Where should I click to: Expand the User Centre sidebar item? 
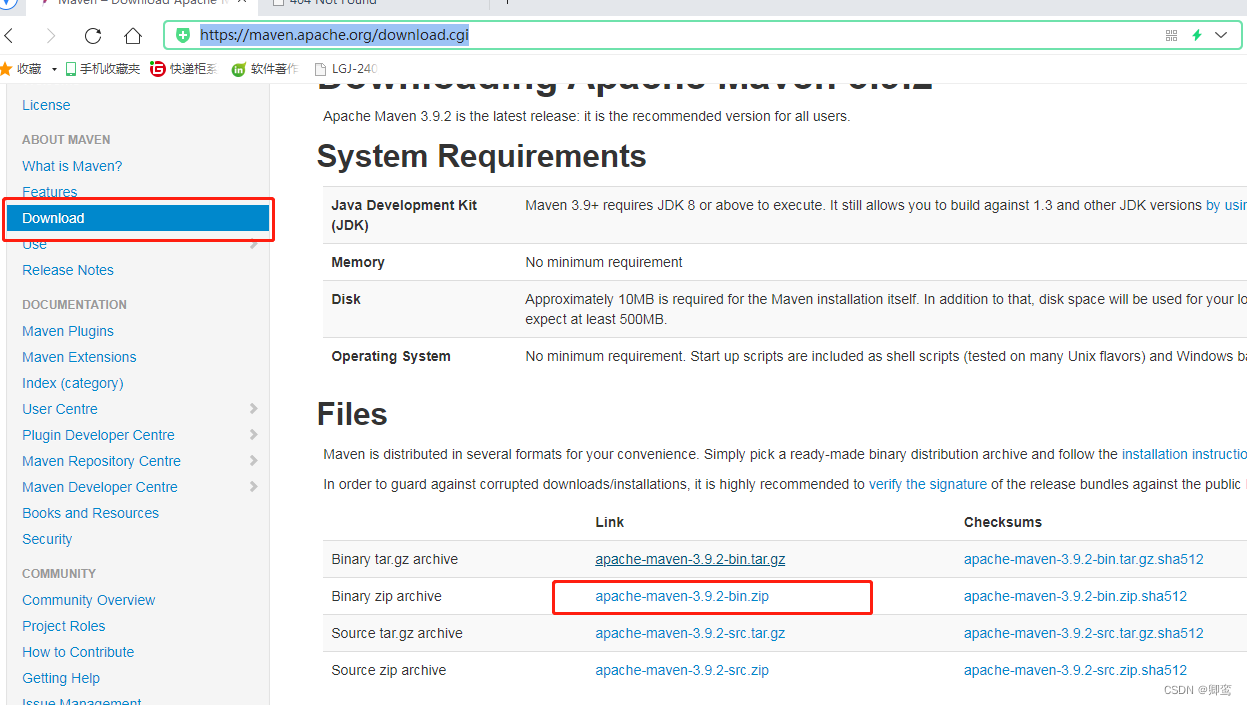pos(254,409)
